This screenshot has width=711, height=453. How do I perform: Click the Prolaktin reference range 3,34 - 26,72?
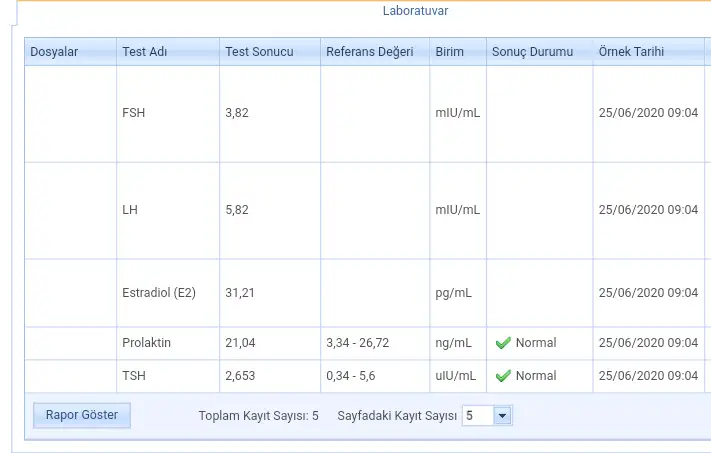(x=357, y=343)
